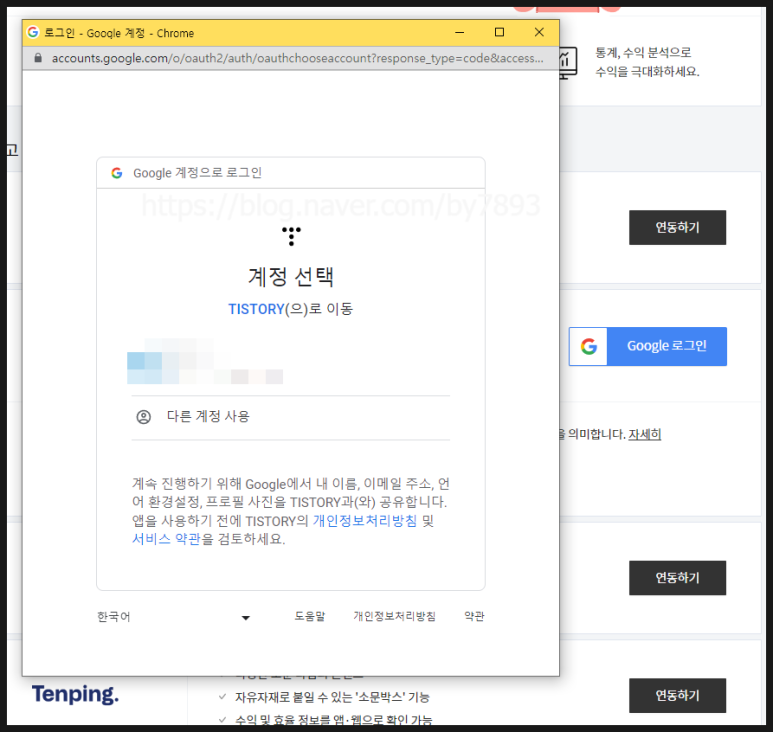Click the statistics chart icon on the background page
This screenshot has width=773, height=732.
coord(567,63)
